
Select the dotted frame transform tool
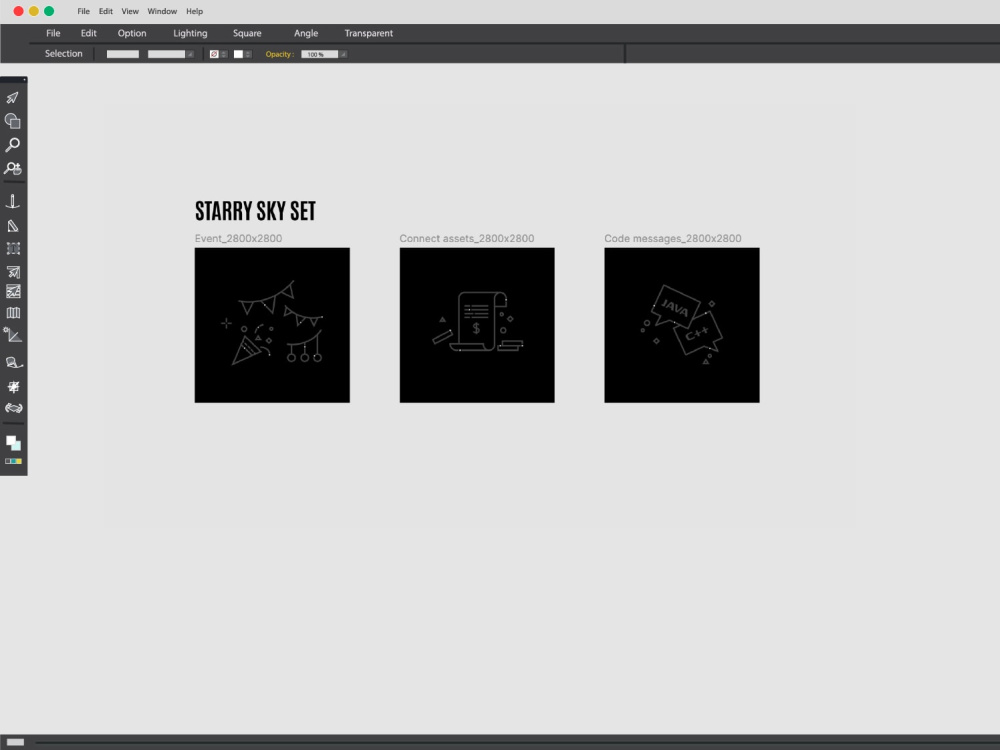coord(13,249)
